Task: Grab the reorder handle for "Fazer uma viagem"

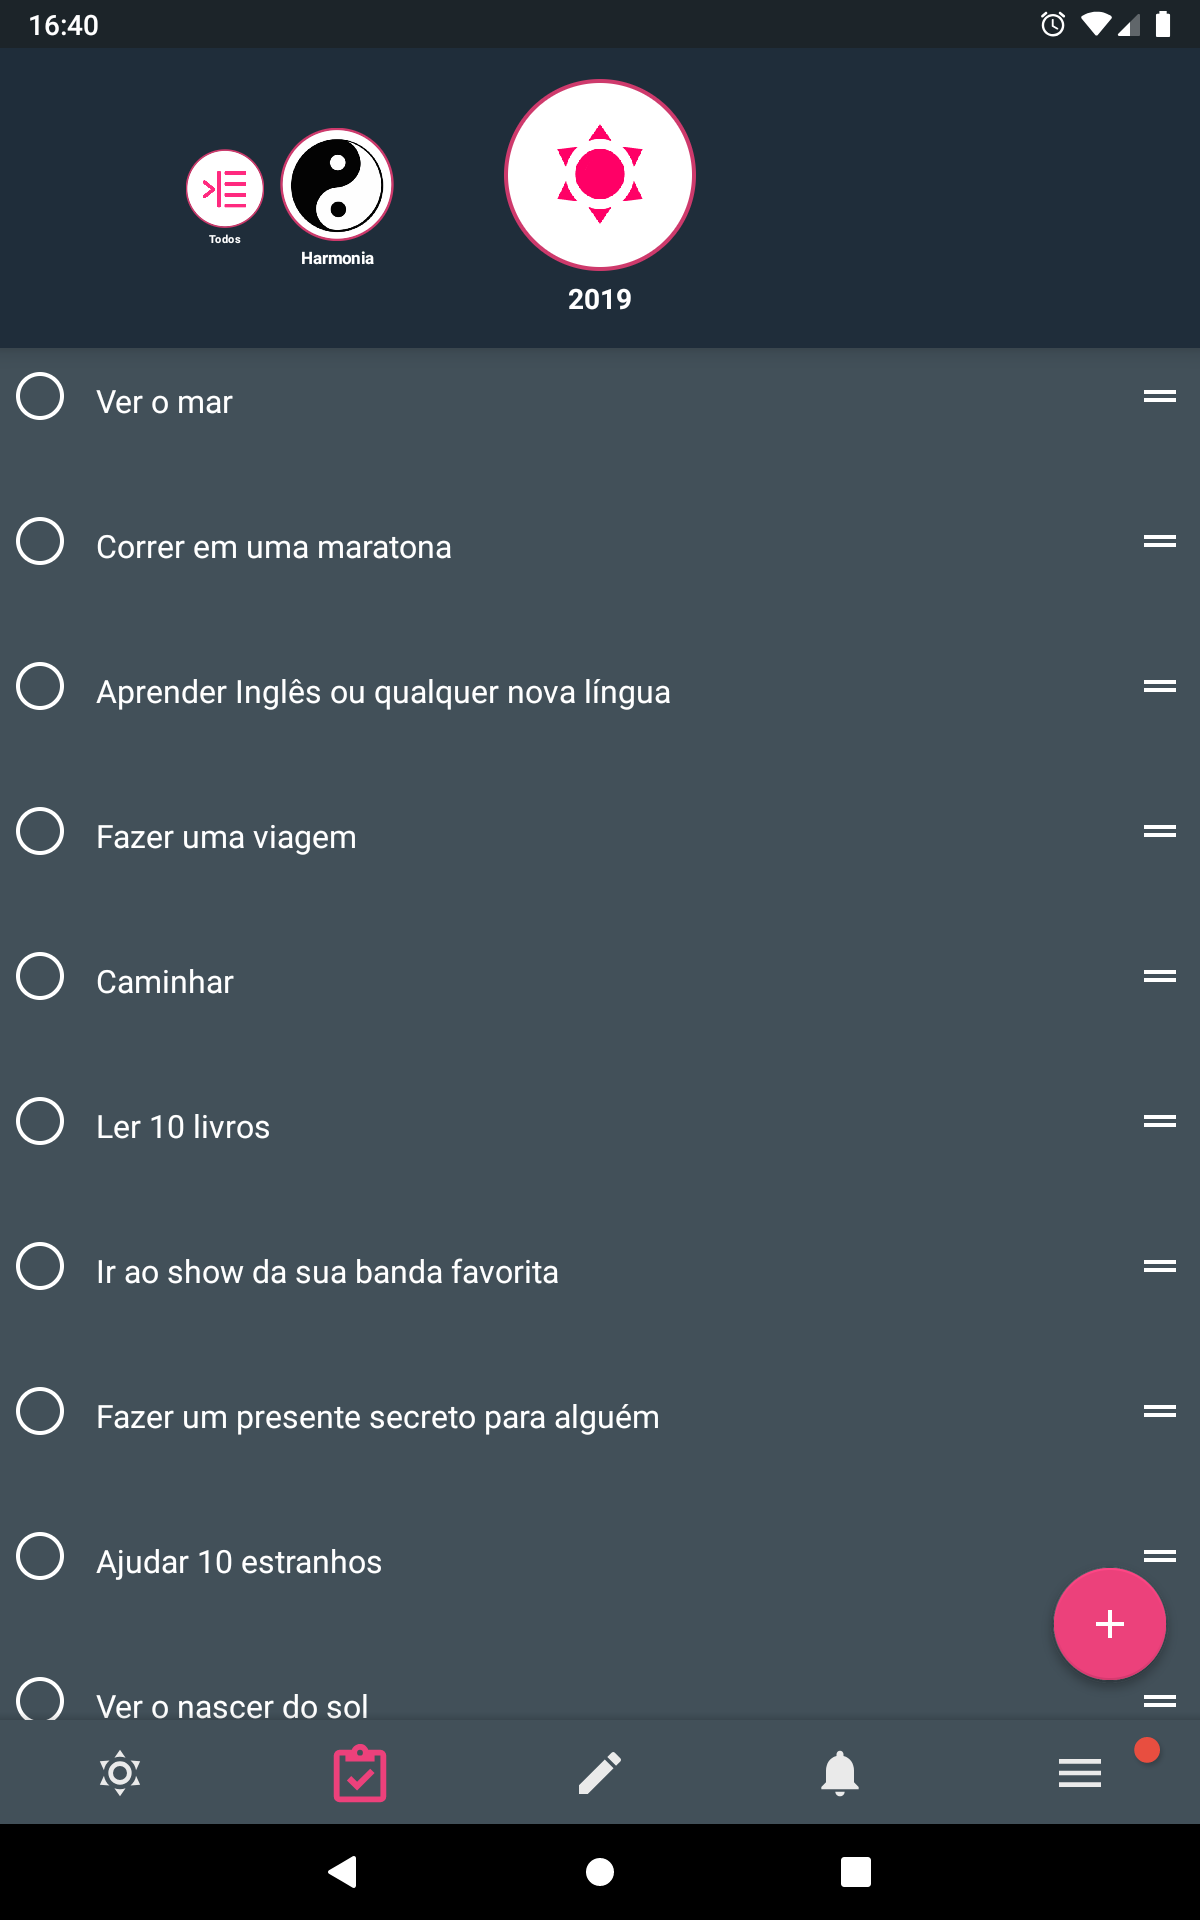Action: point(1160,831)
